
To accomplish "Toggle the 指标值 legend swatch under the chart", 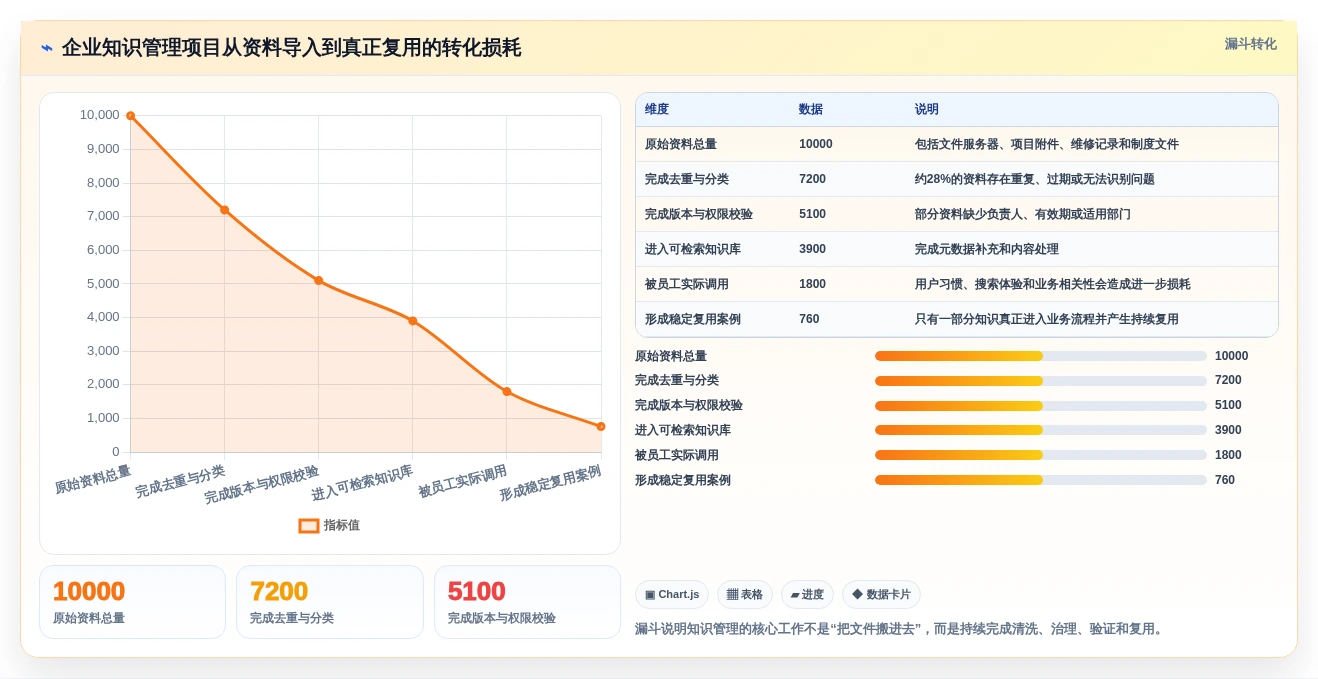I will [309, 525].
